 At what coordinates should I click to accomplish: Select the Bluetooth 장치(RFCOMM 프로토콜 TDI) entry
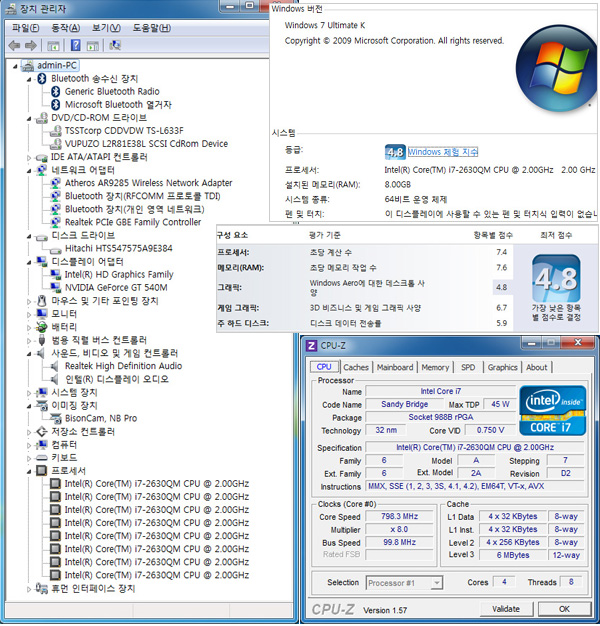pos(143,196)
